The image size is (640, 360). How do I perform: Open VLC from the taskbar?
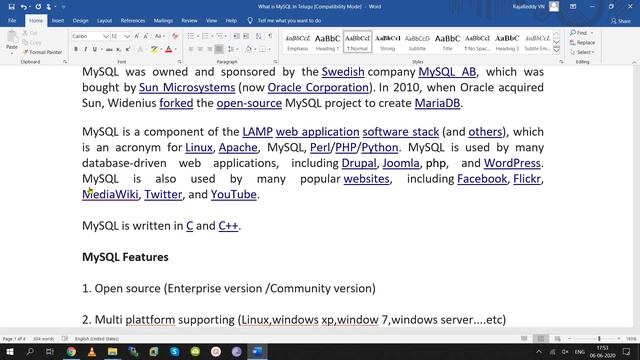(x=92, y=351)
